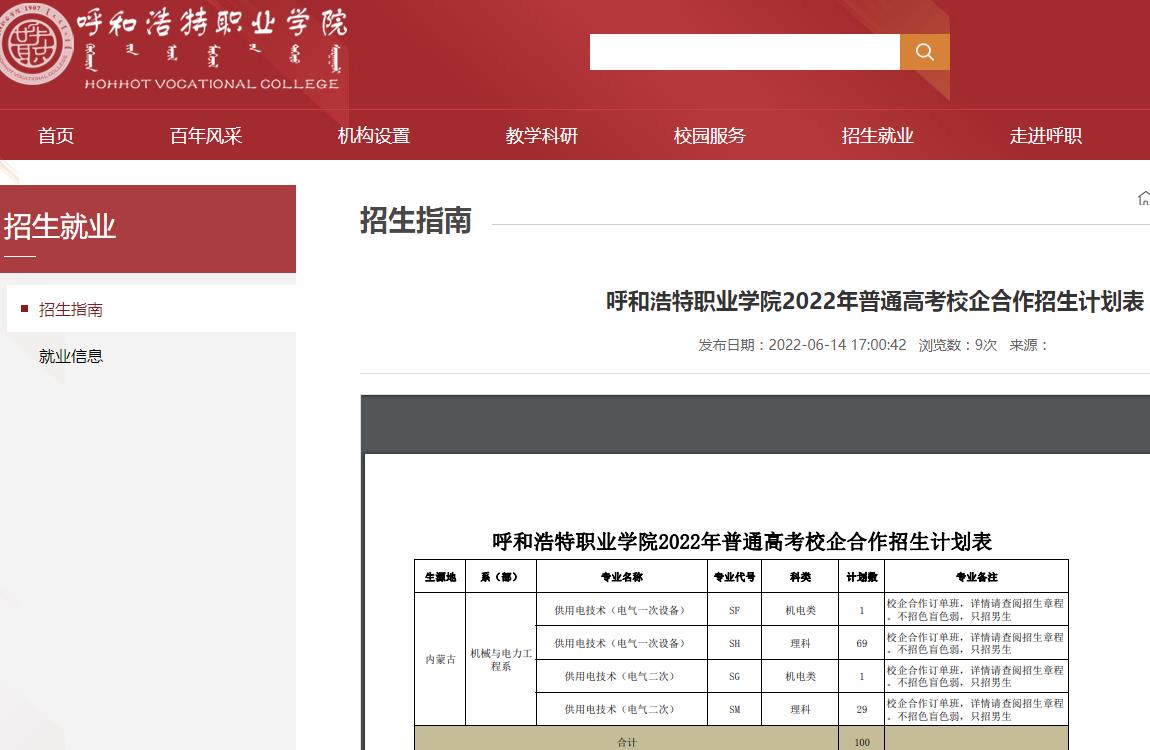Click the SM major code cell

pyautogui.click(x=734, y=709)
